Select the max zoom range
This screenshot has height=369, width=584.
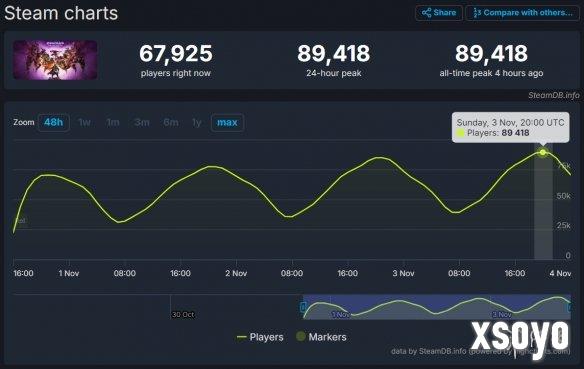pos(227,123)
